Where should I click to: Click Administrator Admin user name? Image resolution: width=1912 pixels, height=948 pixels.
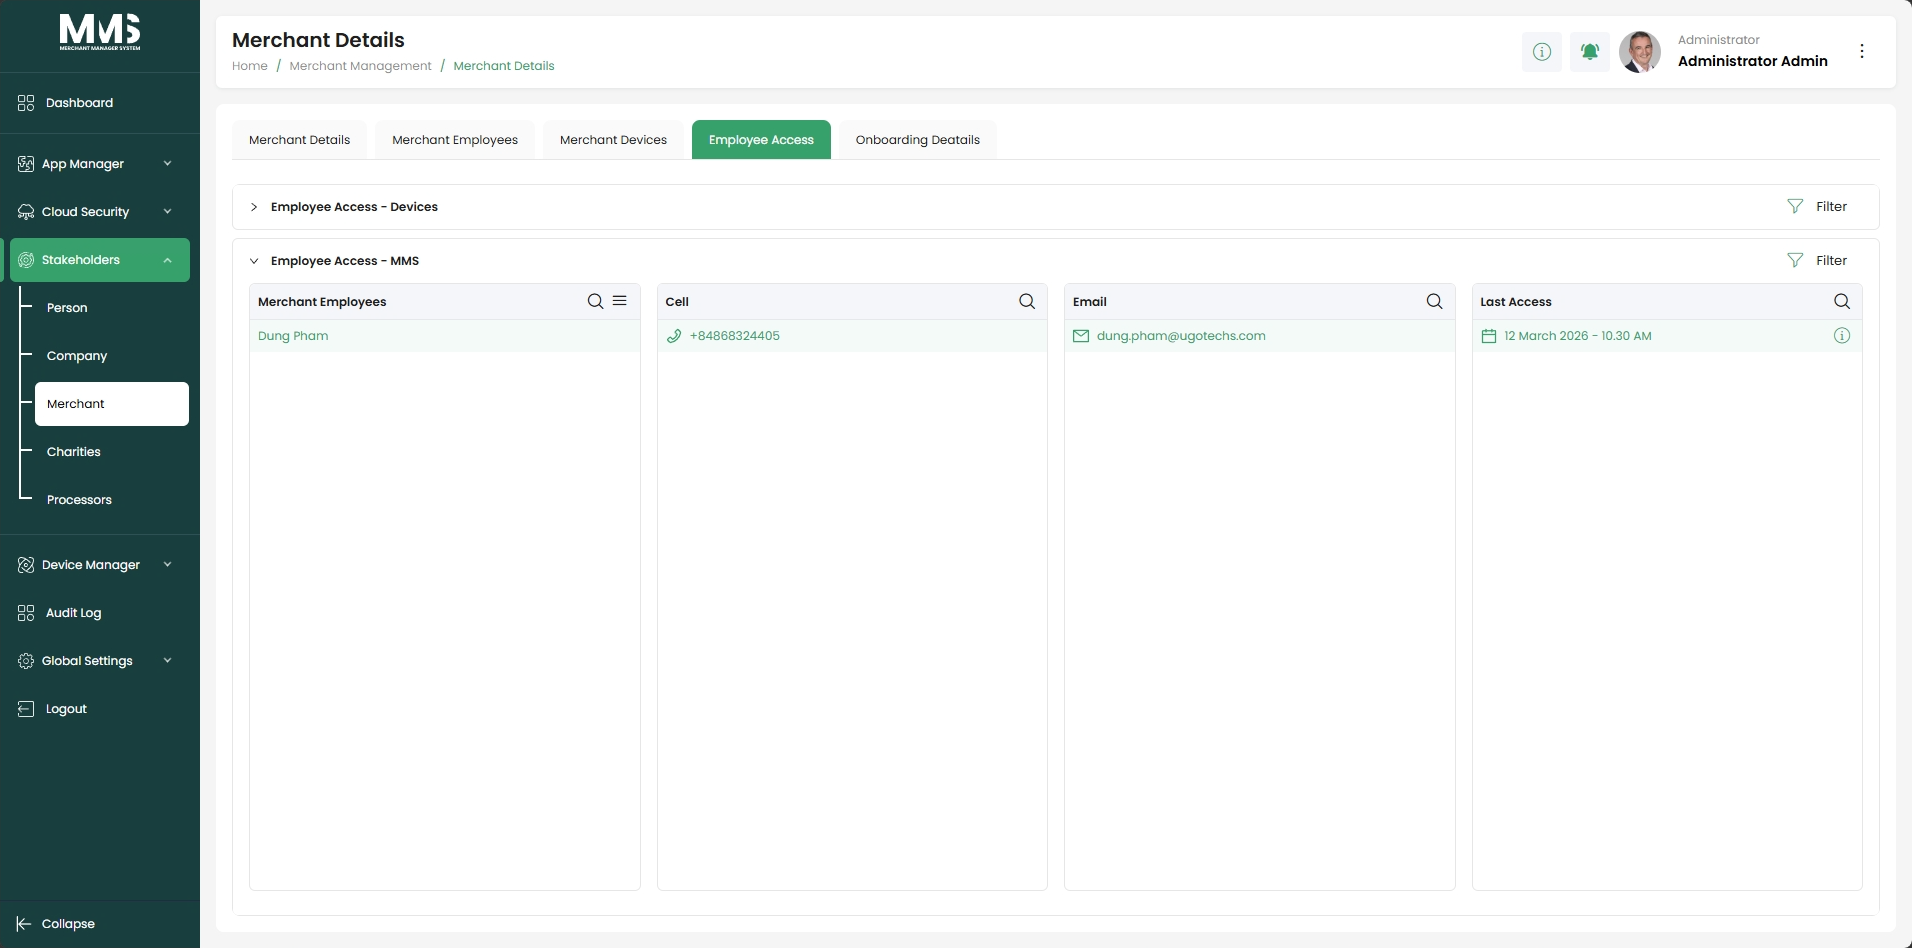[x=1753, y=61]
